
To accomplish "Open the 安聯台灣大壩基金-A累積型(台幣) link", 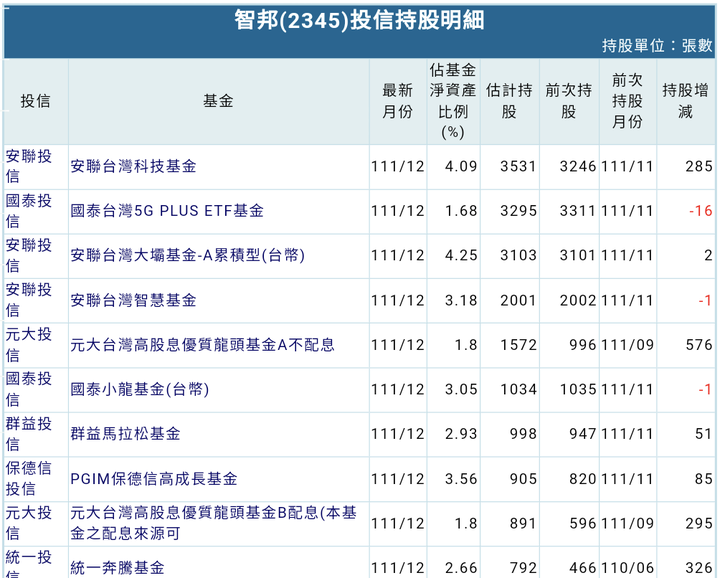I will point(187,255).
